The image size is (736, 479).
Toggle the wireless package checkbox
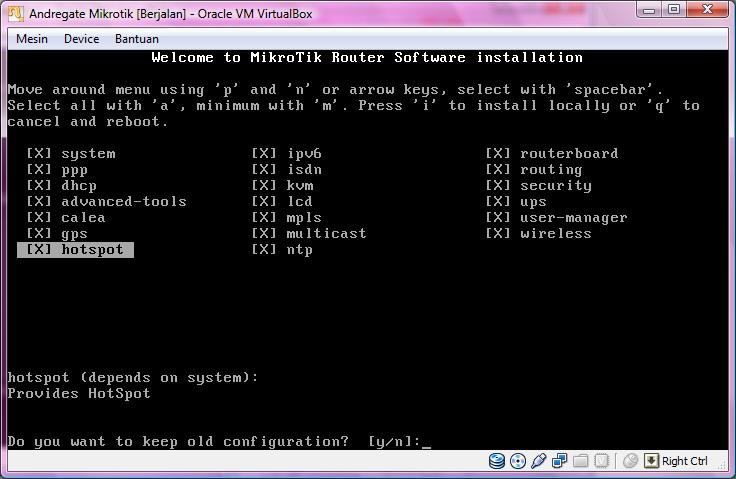(498, 233)
